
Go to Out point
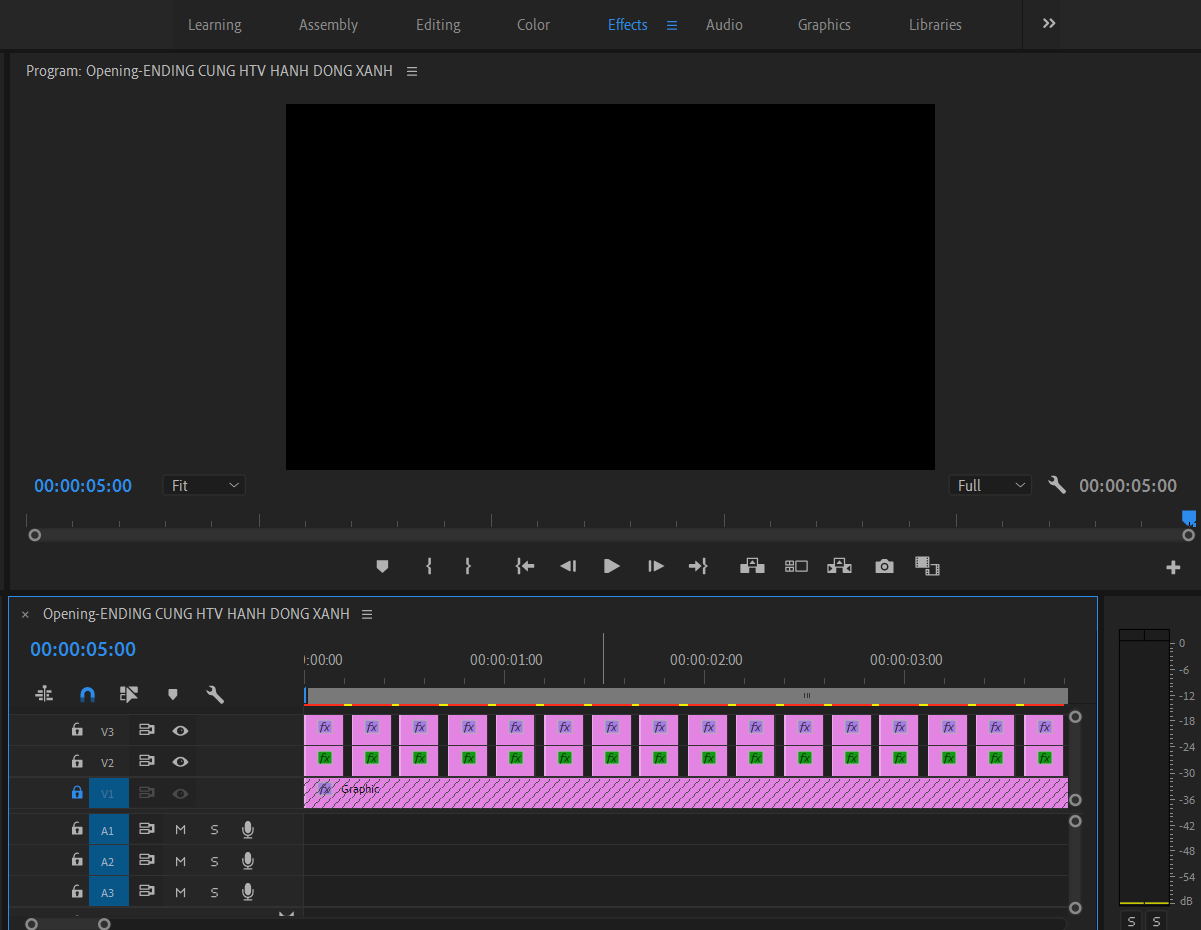coord(698,566)
